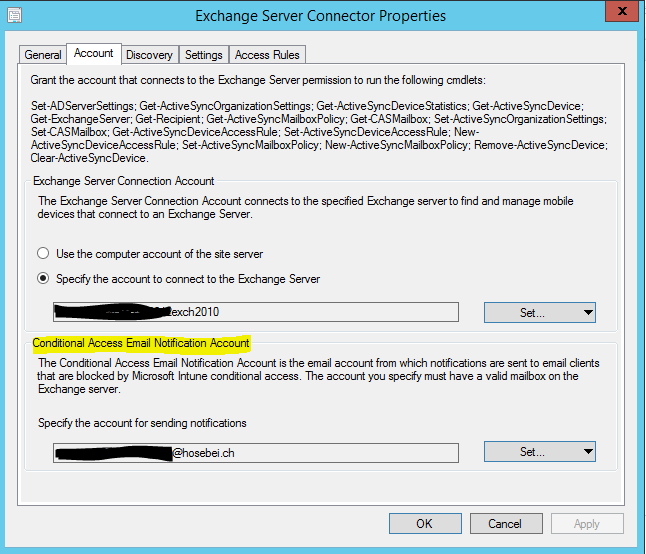Click the dialog title bar system icon
The image size is (646, 554).
click(14, 16)
